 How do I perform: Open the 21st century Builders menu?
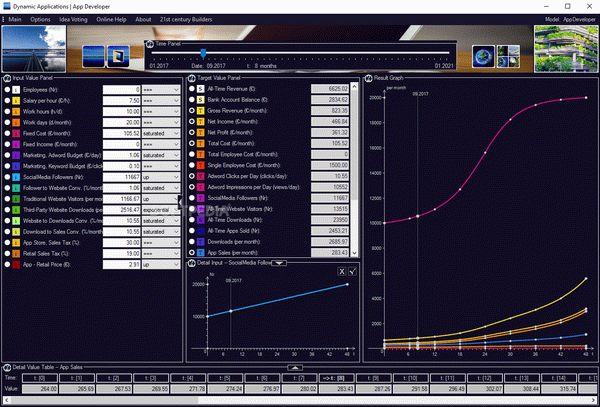click(x=186, y=20)
